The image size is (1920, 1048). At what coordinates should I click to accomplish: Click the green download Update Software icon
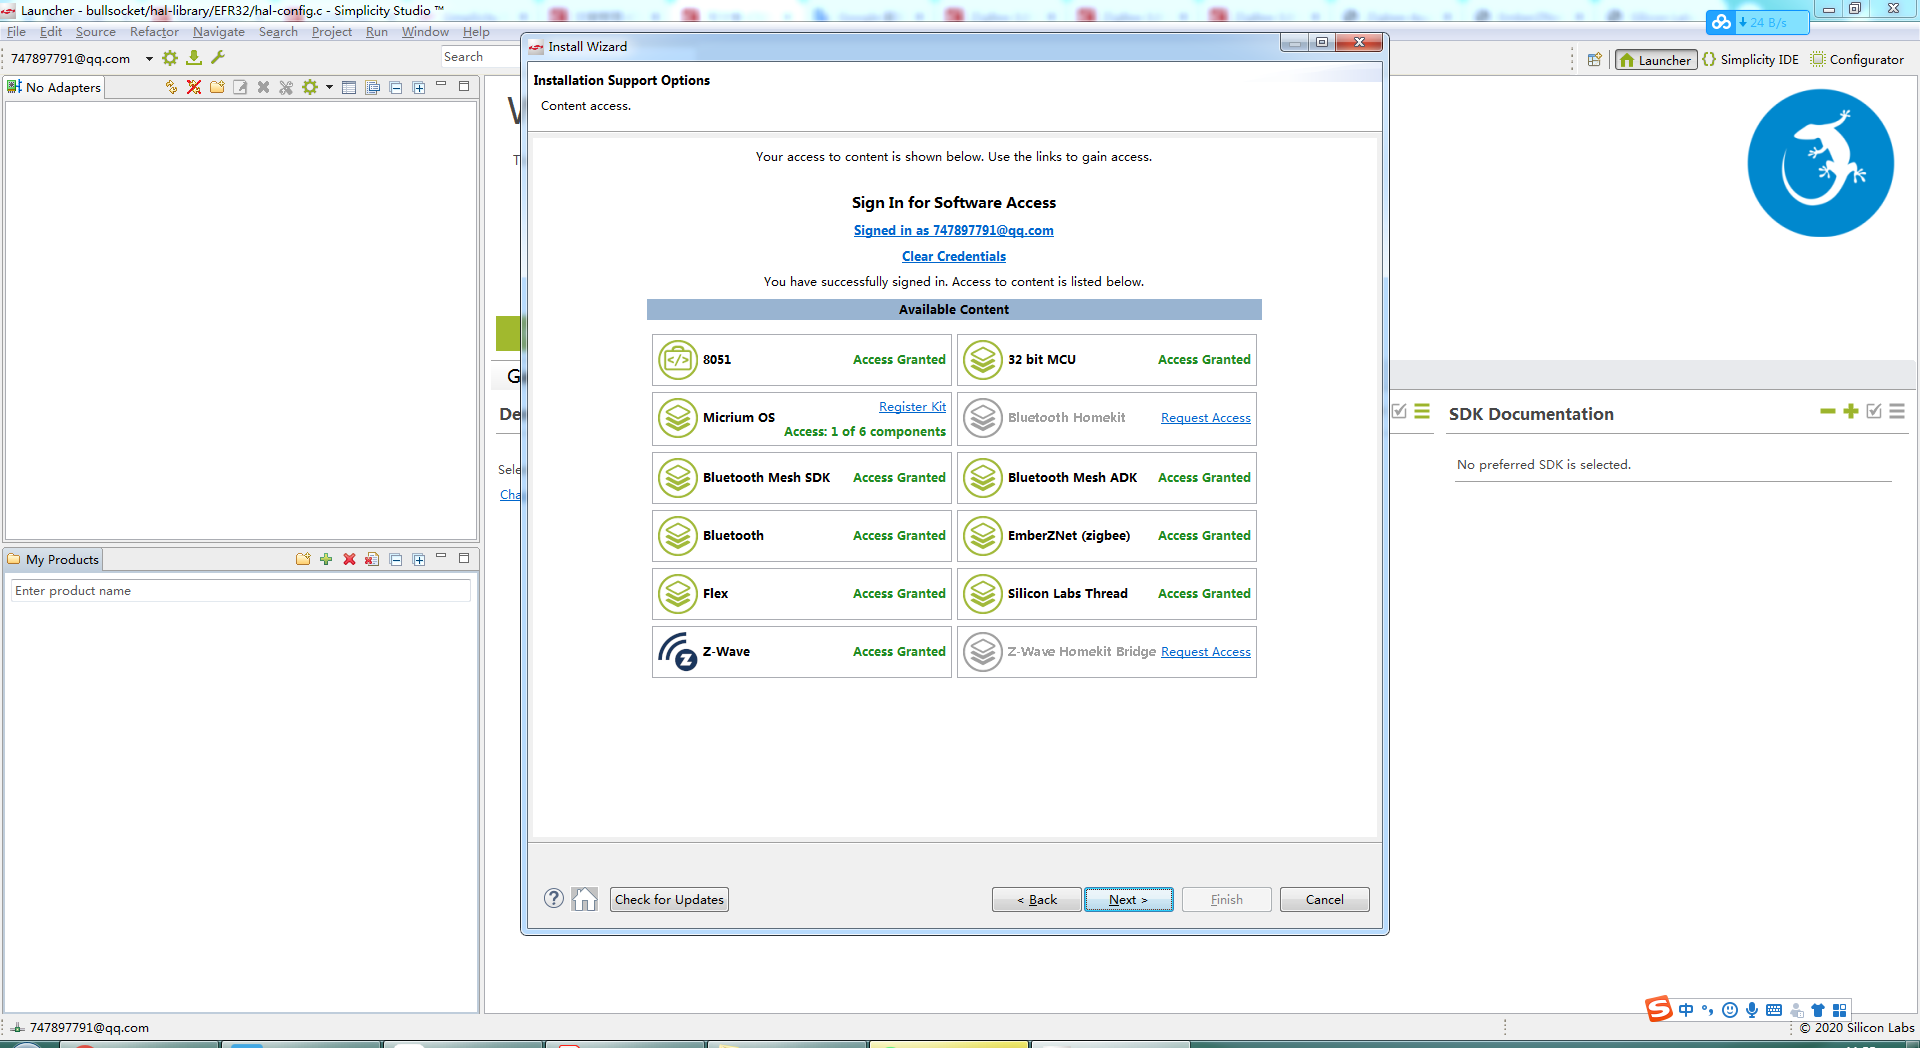(x=194, y=58)
